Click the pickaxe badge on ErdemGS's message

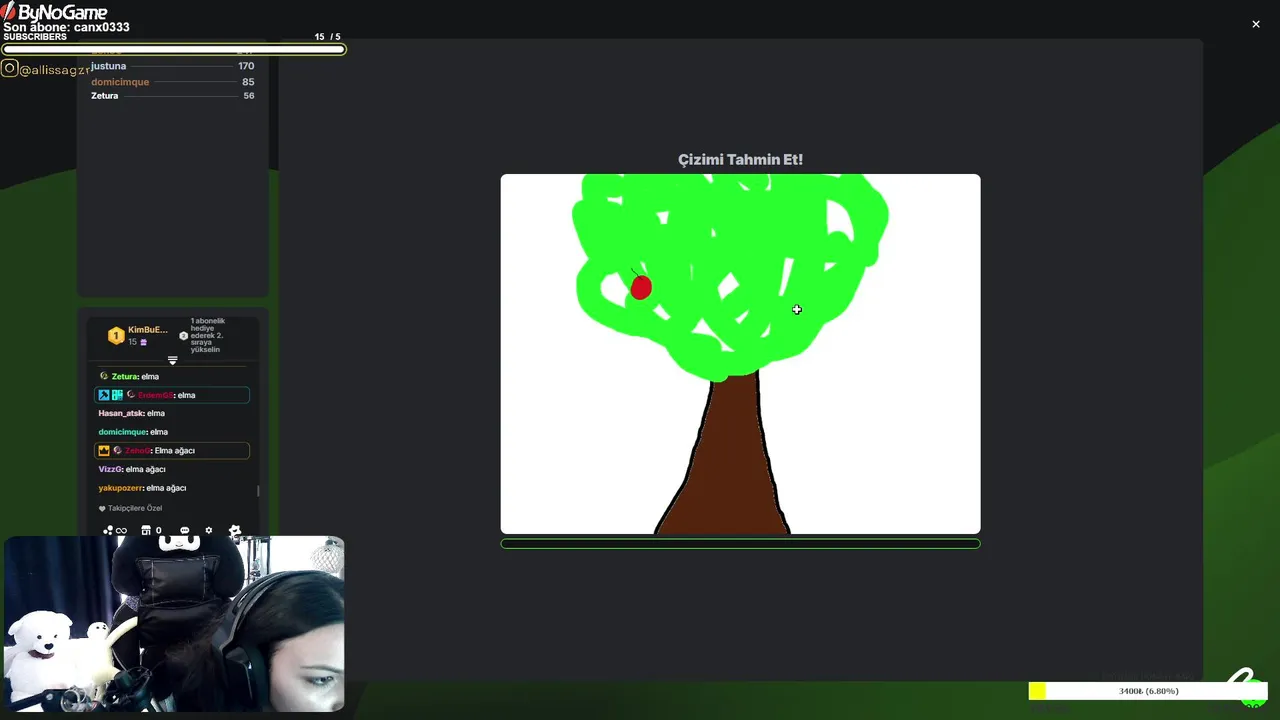pos(103,395)
